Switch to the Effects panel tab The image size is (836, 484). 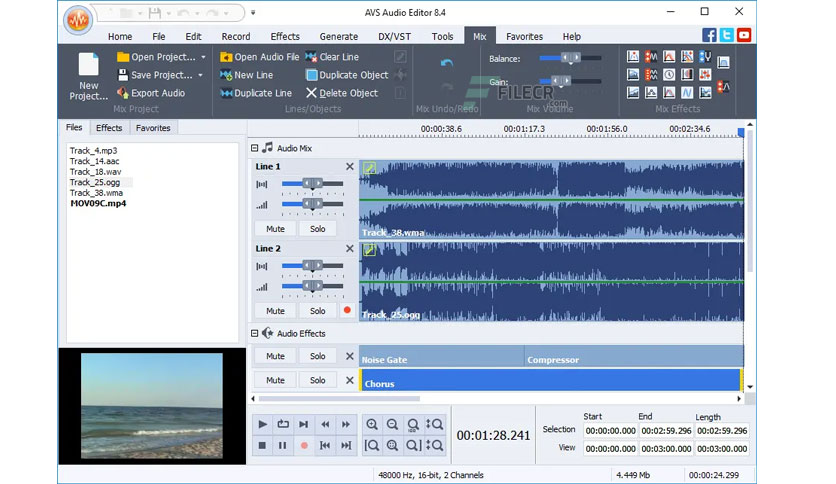(x=109, y=128)
